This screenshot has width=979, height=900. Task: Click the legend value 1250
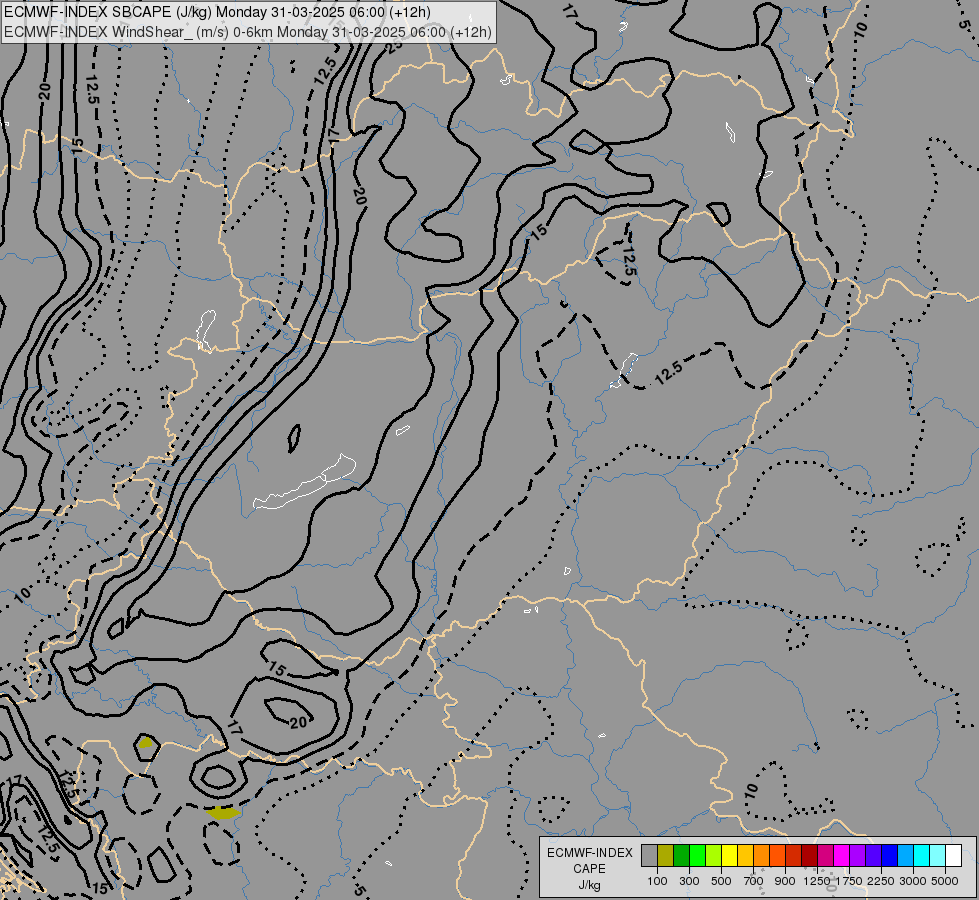(817, 881)
